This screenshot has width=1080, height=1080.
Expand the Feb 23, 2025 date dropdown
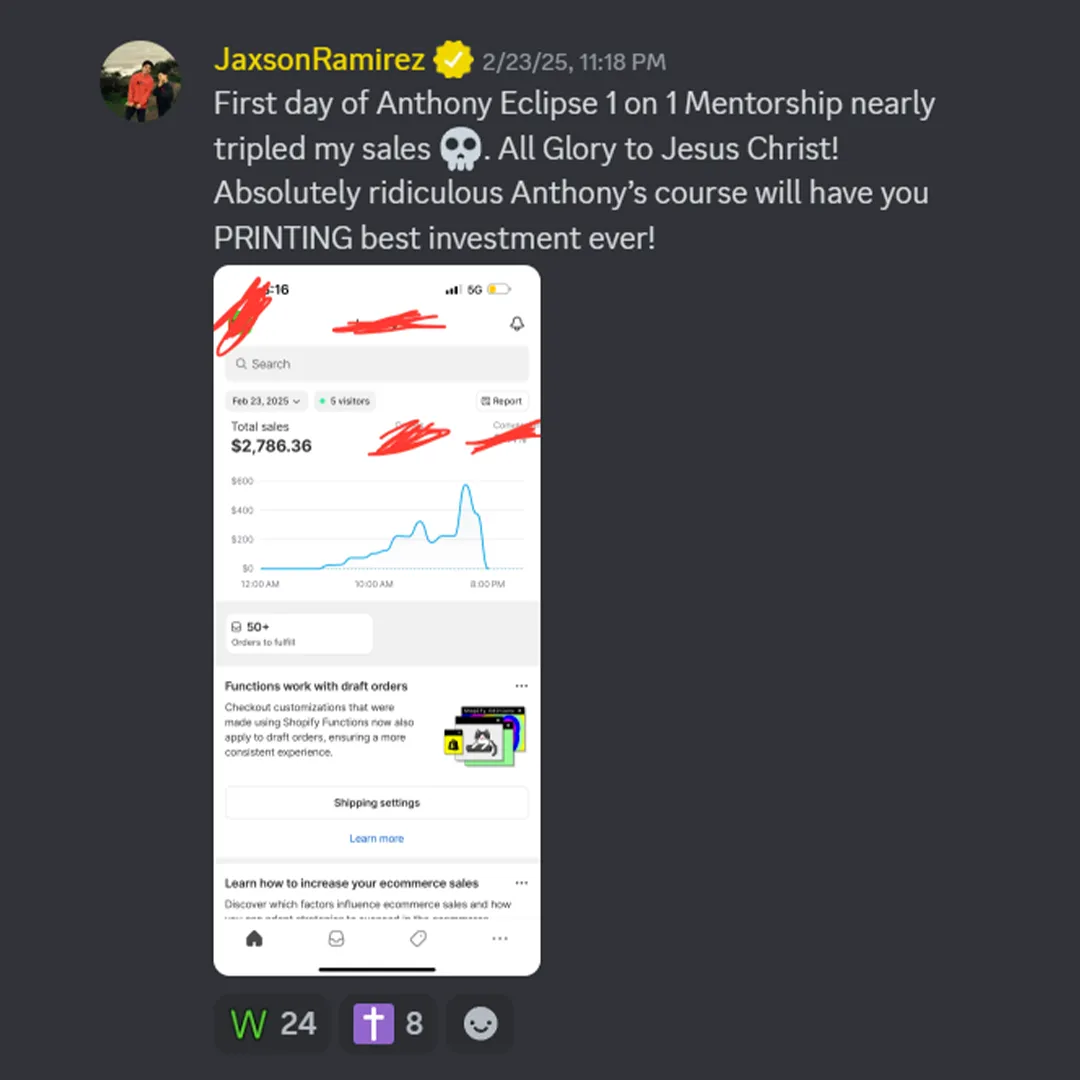266,401
